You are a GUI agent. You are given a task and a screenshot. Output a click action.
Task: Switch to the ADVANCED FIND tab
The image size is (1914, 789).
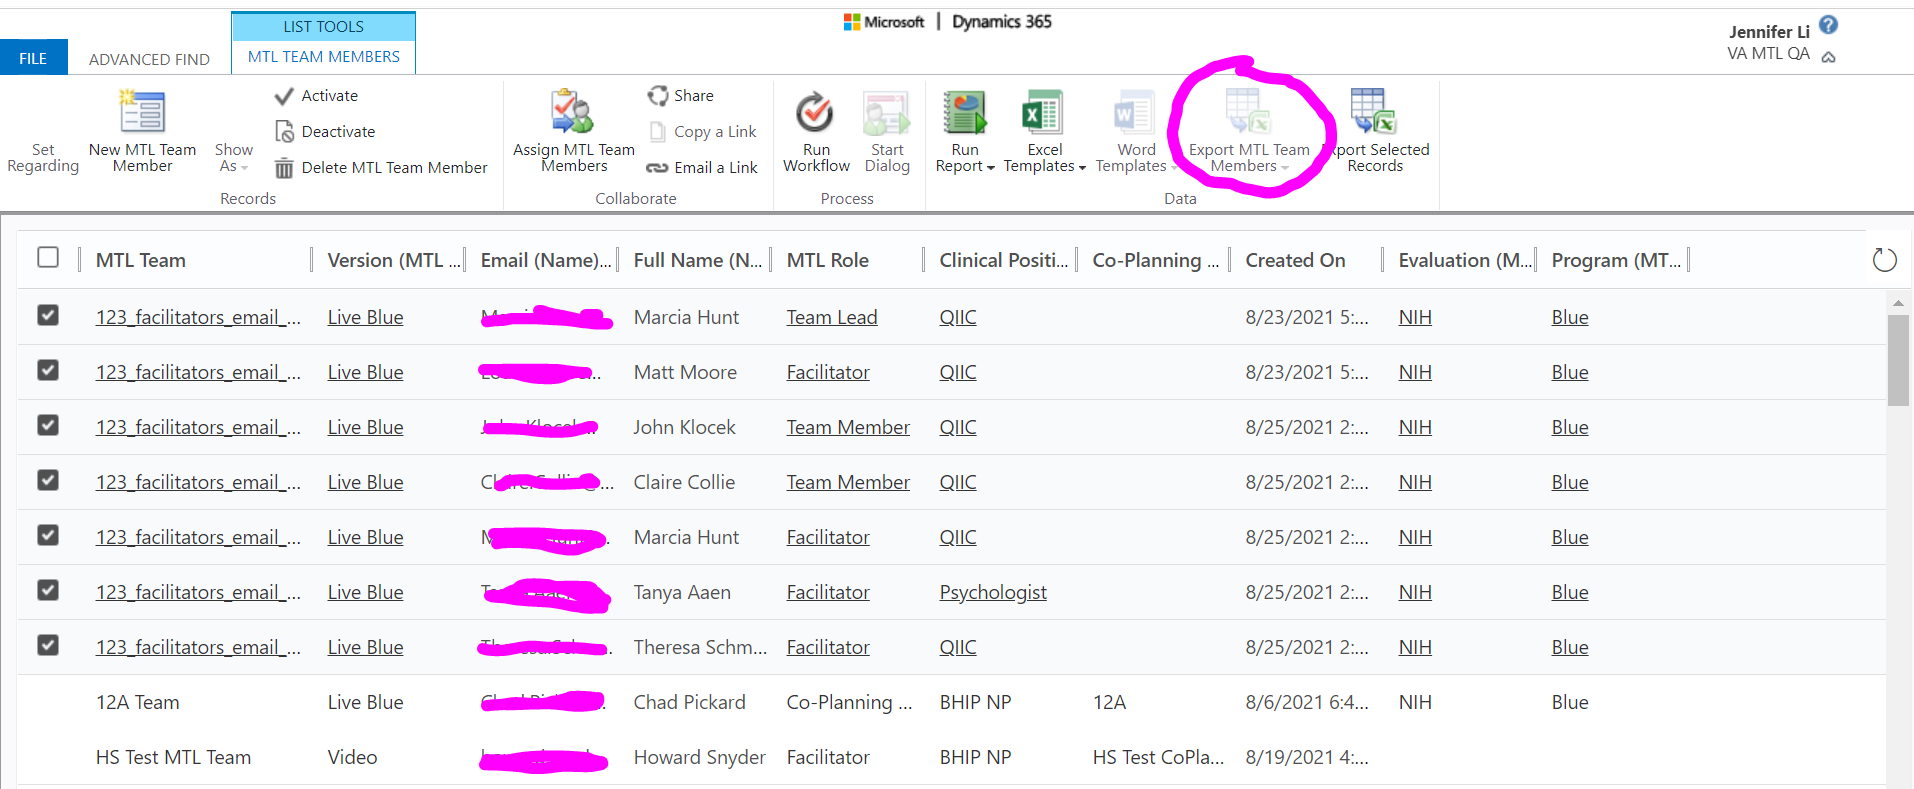pos(149,59)
